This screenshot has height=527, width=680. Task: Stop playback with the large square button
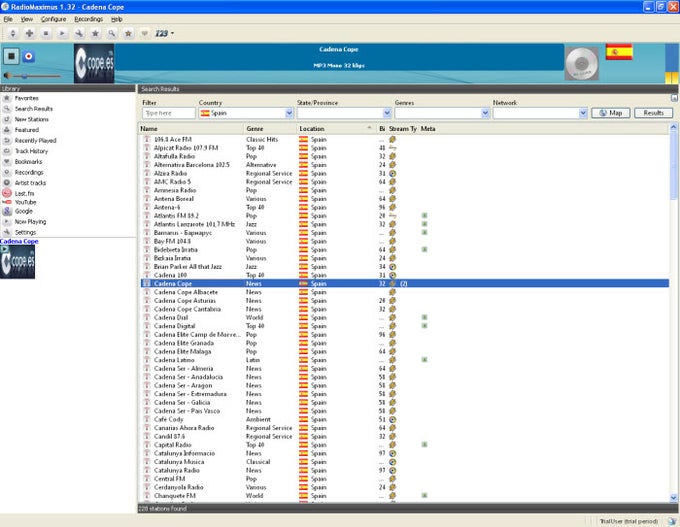pyautogui.click(x=11, y=56)
